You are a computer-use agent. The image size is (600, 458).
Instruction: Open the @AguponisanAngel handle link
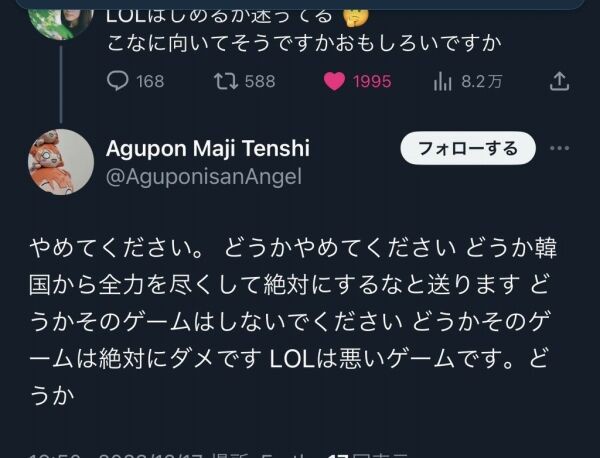pos(204,177)
